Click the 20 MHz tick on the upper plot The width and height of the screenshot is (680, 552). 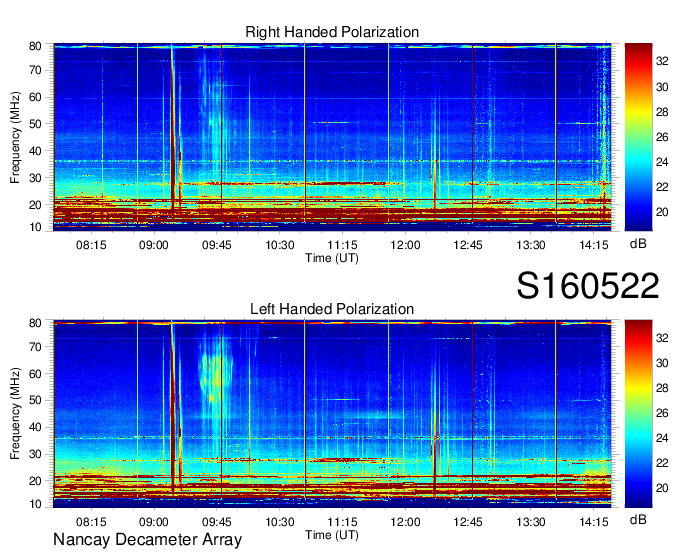coord(35,205)
